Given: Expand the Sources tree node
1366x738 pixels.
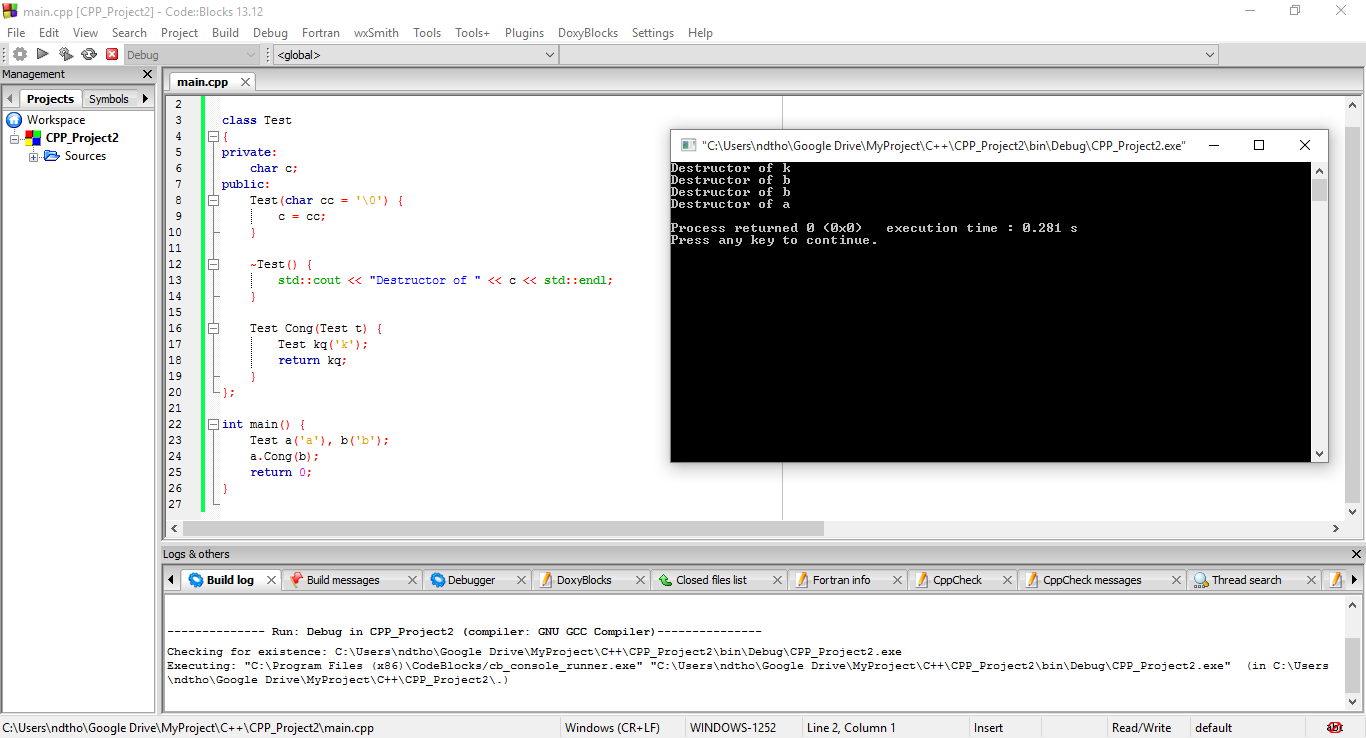Looking at the screenshot, I should [x=33, y=155].
